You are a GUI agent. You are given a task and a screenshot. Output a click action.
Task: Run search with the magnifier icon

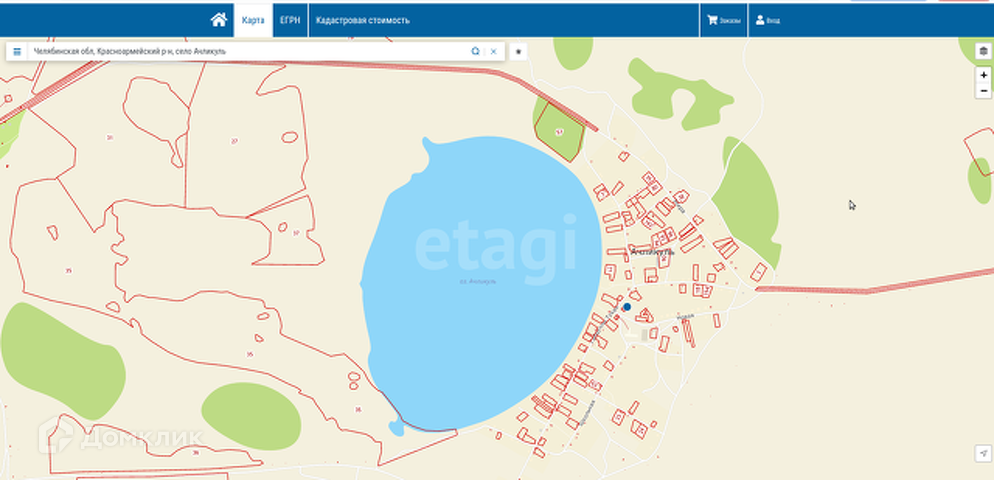pos(475,51)
